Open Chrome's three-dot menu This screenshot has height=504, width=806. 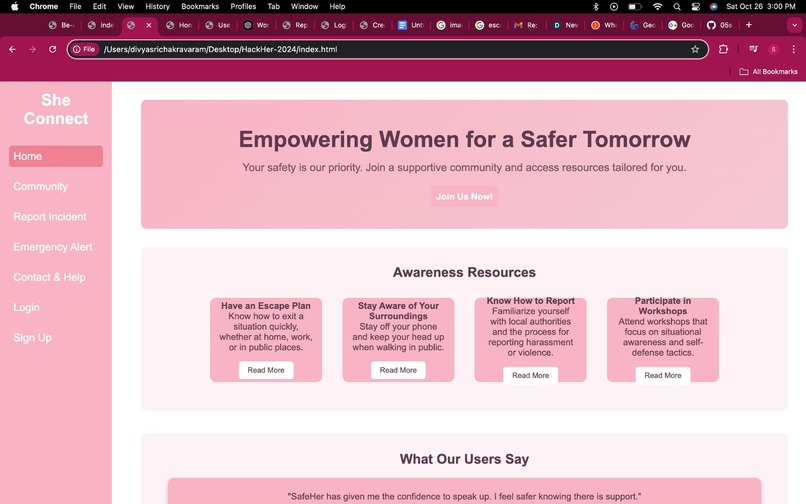[794, 49]
